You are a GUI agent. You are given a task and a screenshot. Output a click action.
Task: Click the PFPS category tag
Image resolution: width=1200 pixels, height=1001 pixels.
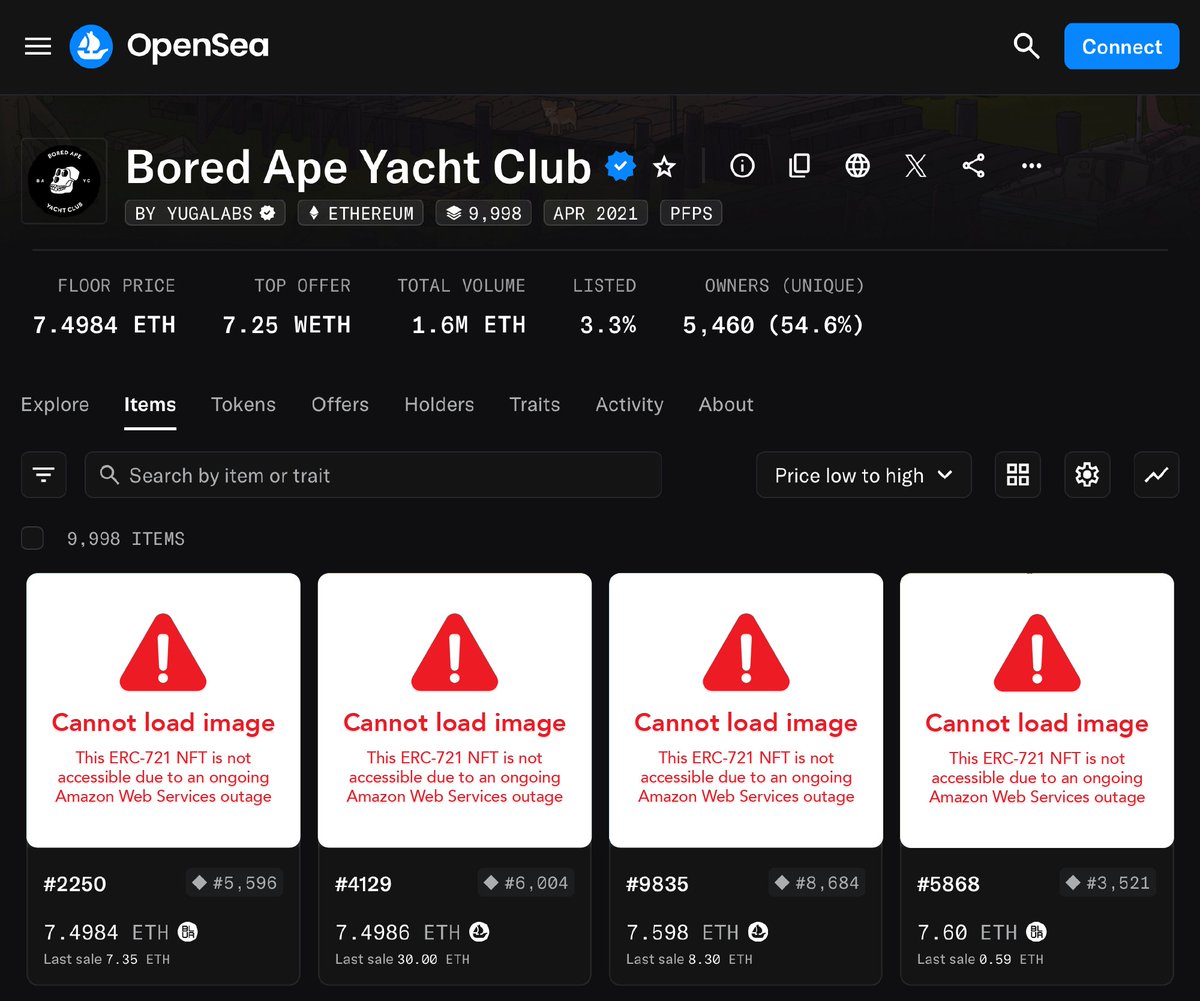point(691,213)
